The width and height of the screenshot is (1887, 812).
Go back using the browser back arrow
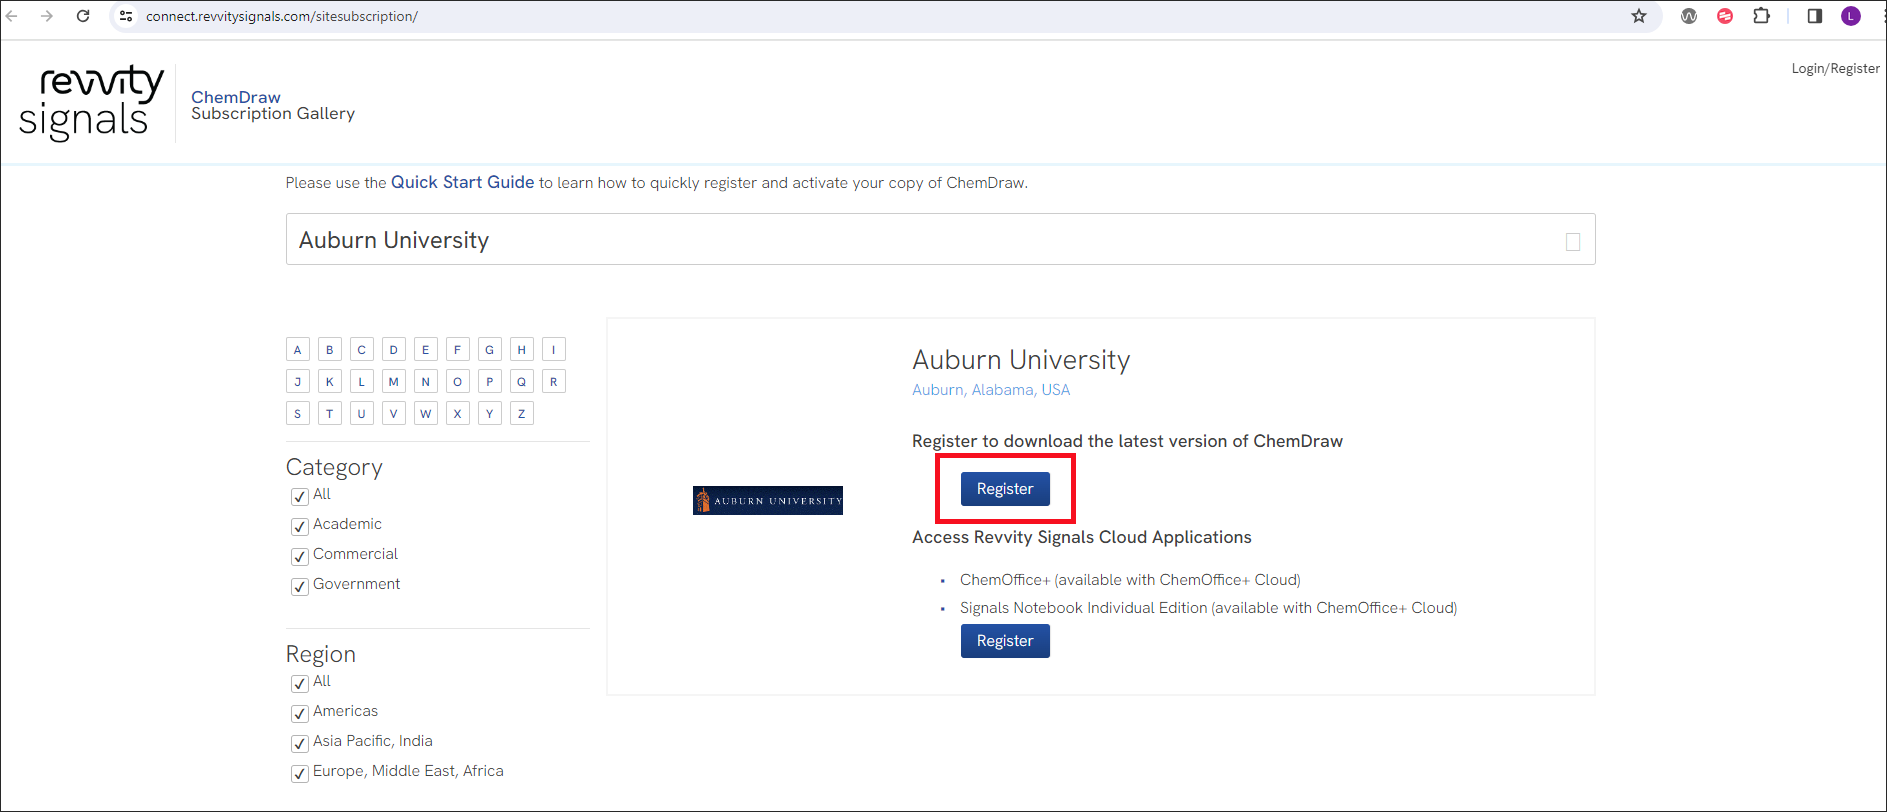[12, 16]
